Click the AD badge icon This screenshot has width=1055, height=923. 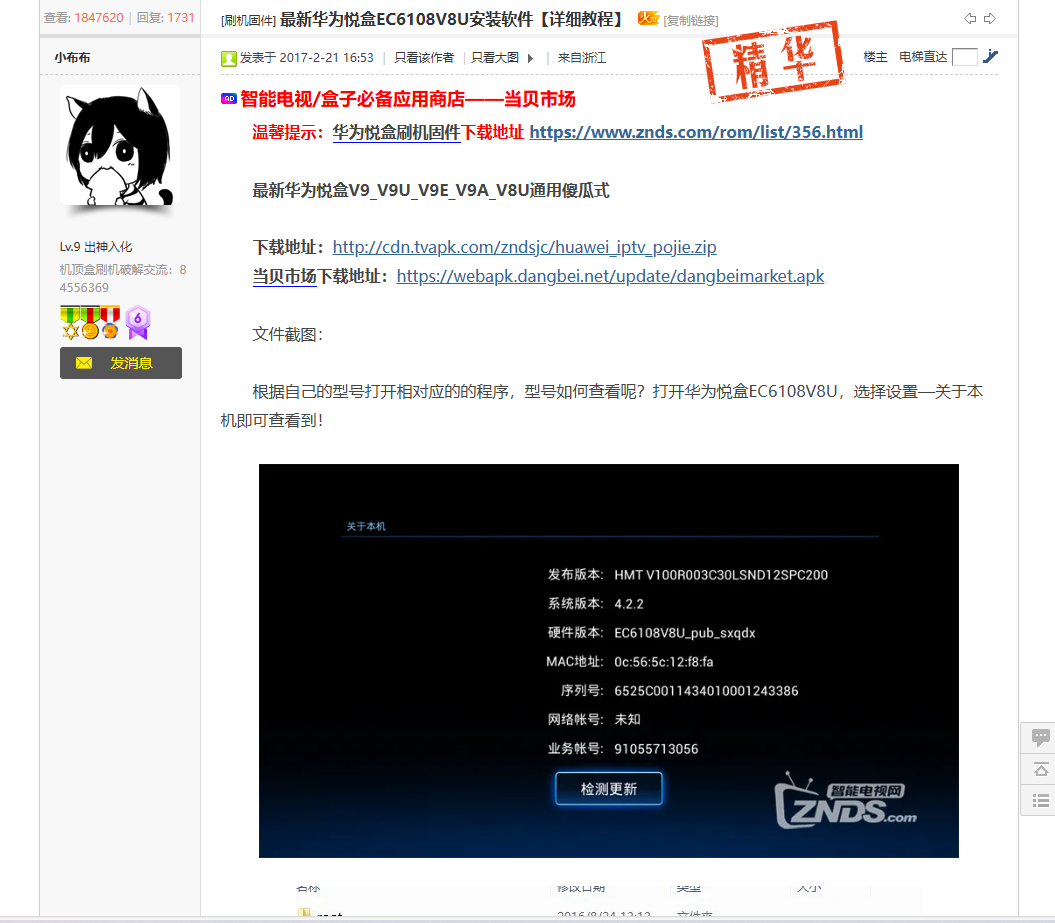coord(229,99)
